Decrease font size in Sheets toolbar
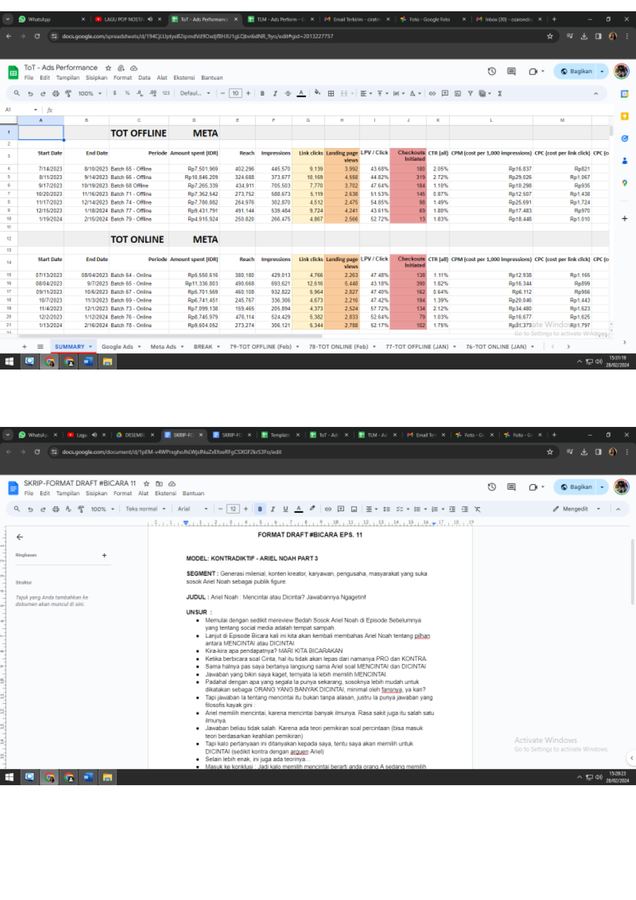The image size is (636, 900). [223, 93]
